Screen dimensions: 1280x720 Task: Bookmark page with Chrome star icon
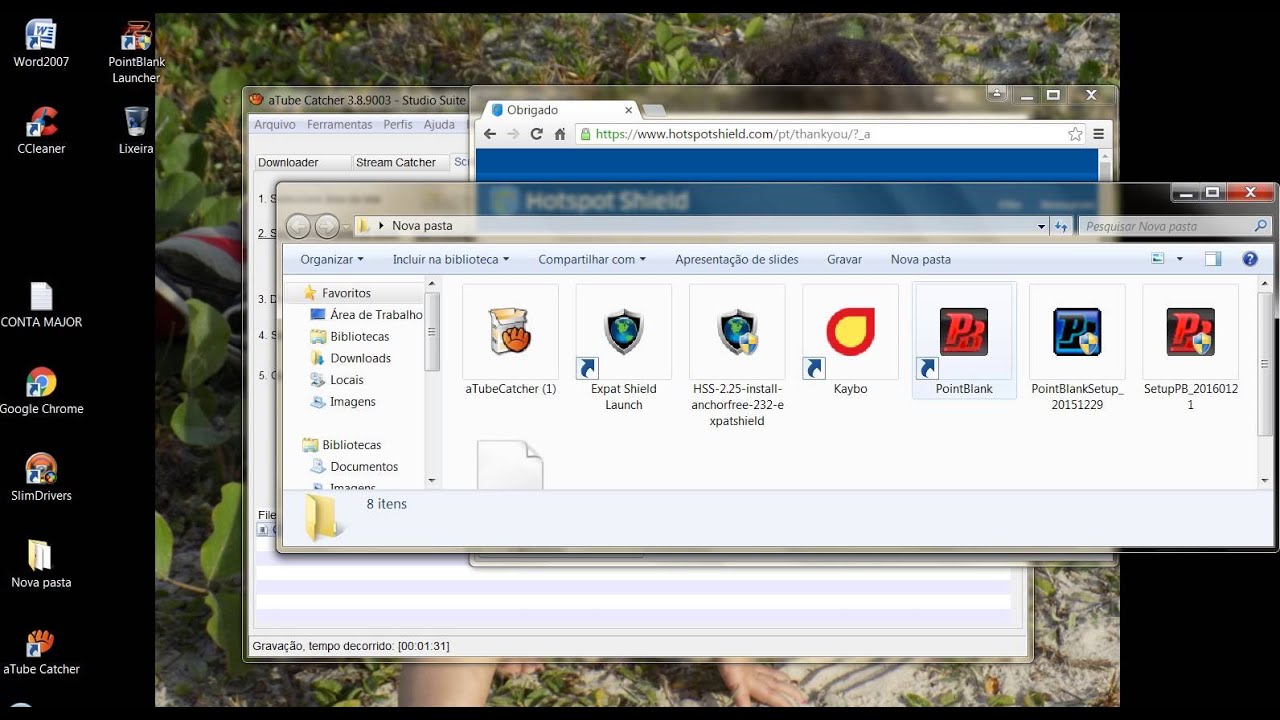point(1075,134)
